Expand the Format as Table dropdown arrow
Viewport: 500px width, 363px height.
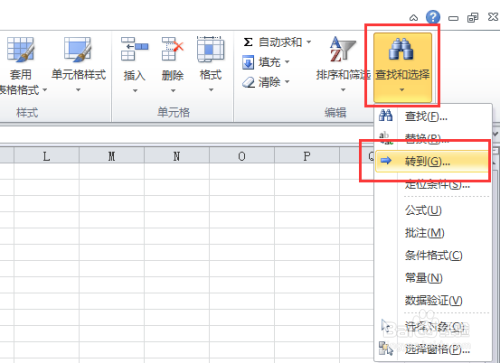[x=44, y=90]
